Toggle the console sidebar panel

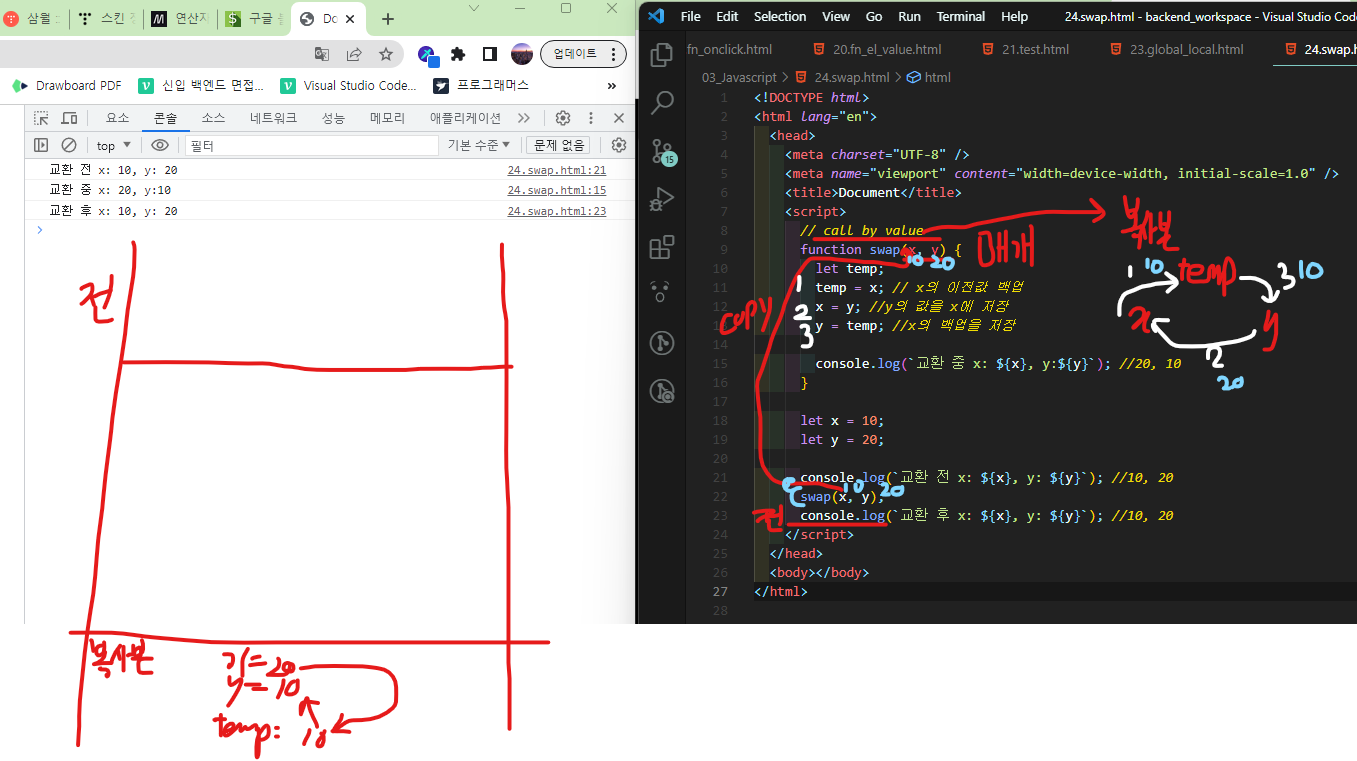click(x=41, y=145)
